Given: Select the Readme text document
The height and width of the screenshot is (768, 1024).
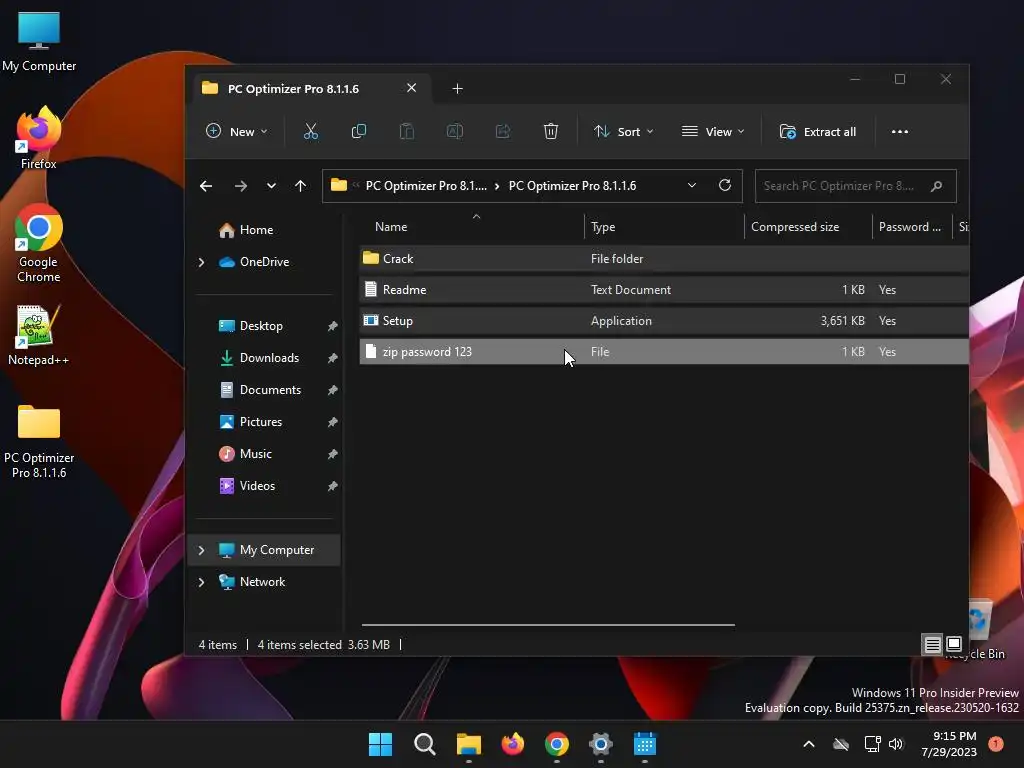Looking at the screenshot, I should click(664, 289).
